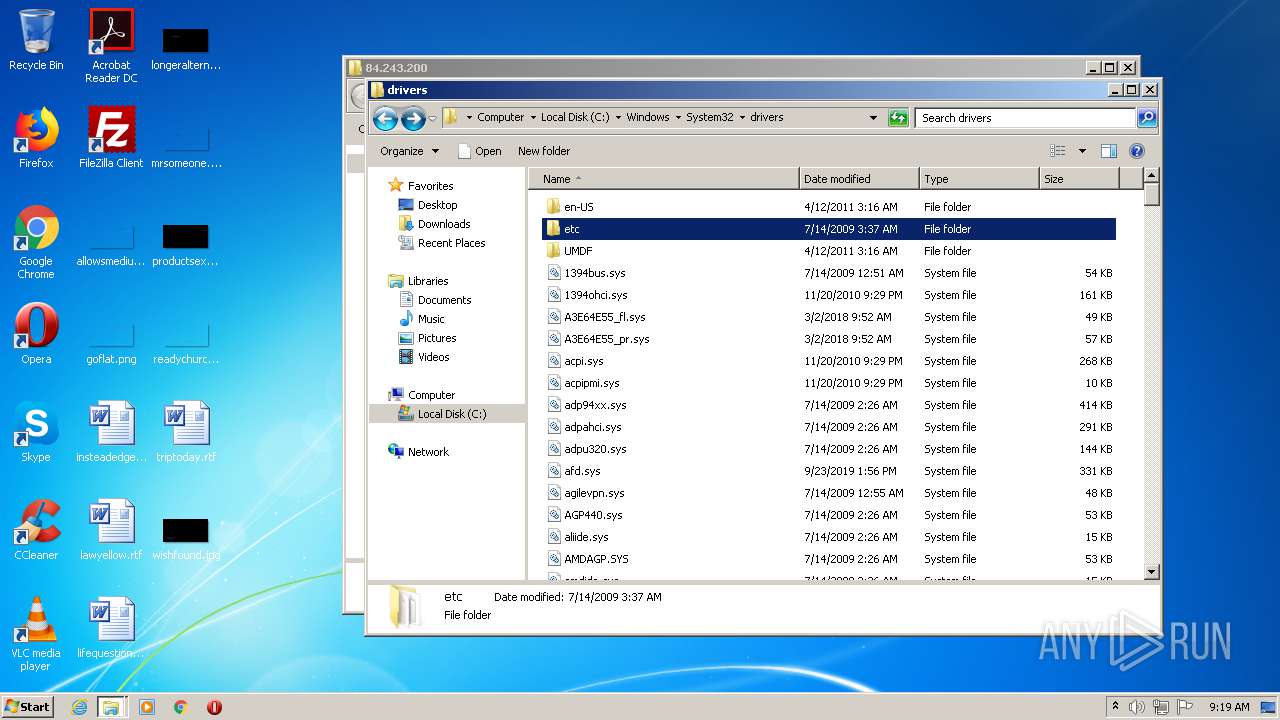Select the etc folder row
Image resolution: width=1280 pixels, height=720 pixels.
click(x=828, y=229)
